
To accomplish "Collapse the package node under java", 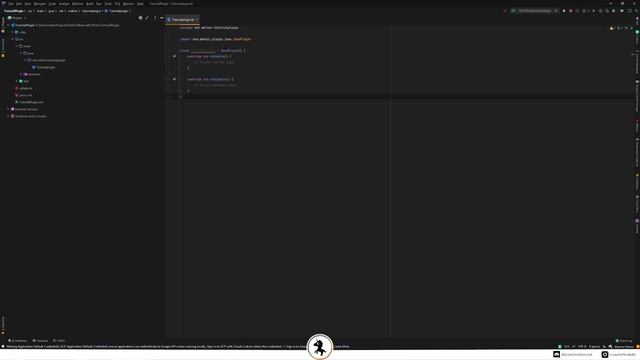I will [x=25, y=60].
